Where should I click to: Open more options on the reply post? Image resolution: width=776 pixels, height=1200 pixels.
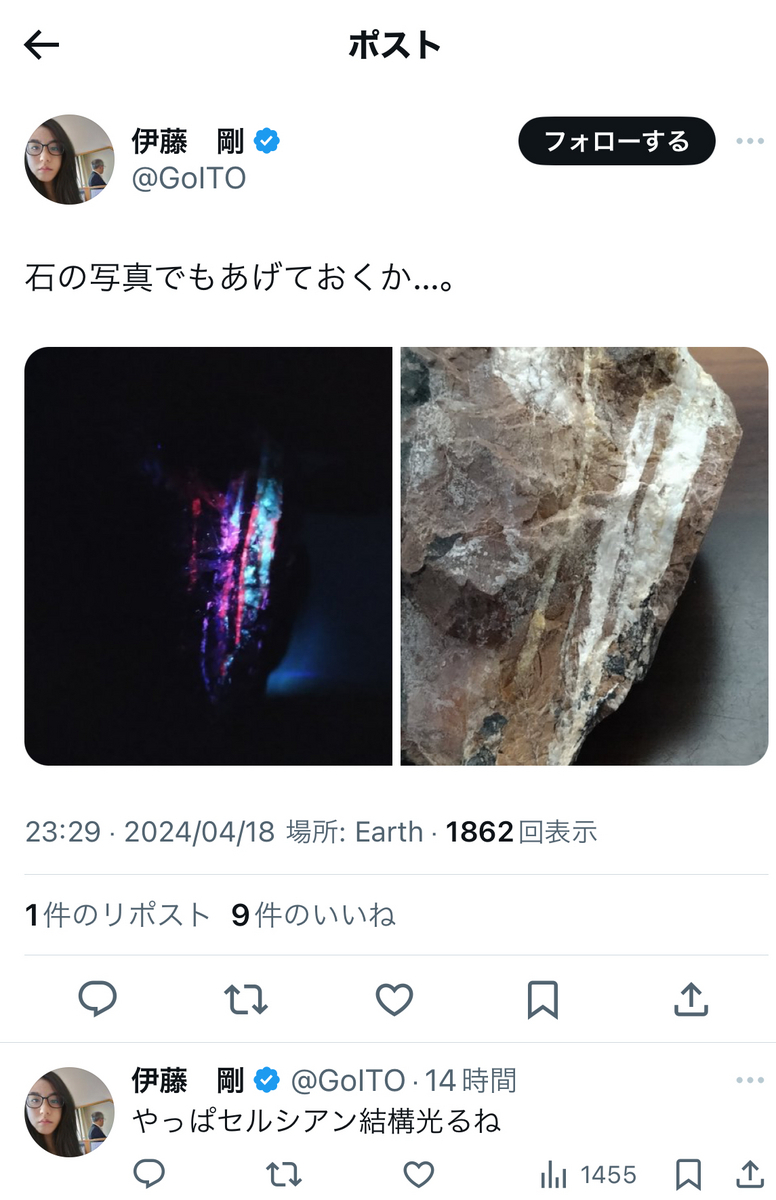pyautogui.click(x=749, y=1080)
